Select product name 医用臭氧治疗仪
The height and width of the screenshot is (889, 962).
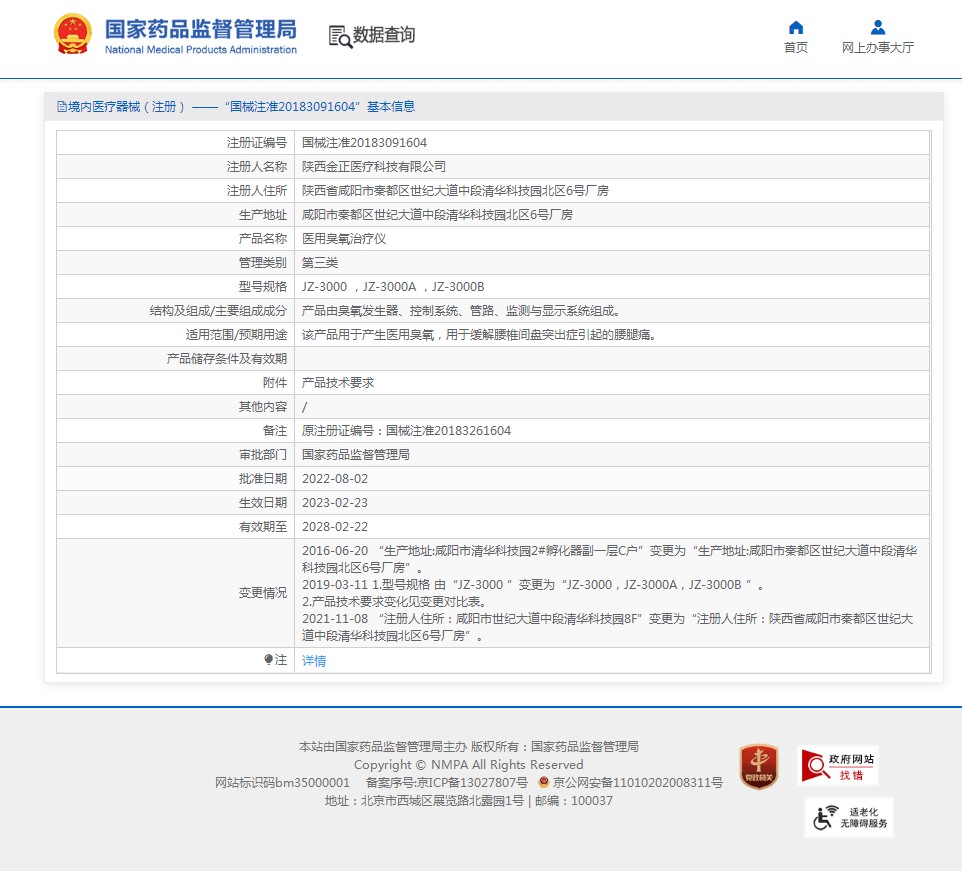click(x=344, y=239)
